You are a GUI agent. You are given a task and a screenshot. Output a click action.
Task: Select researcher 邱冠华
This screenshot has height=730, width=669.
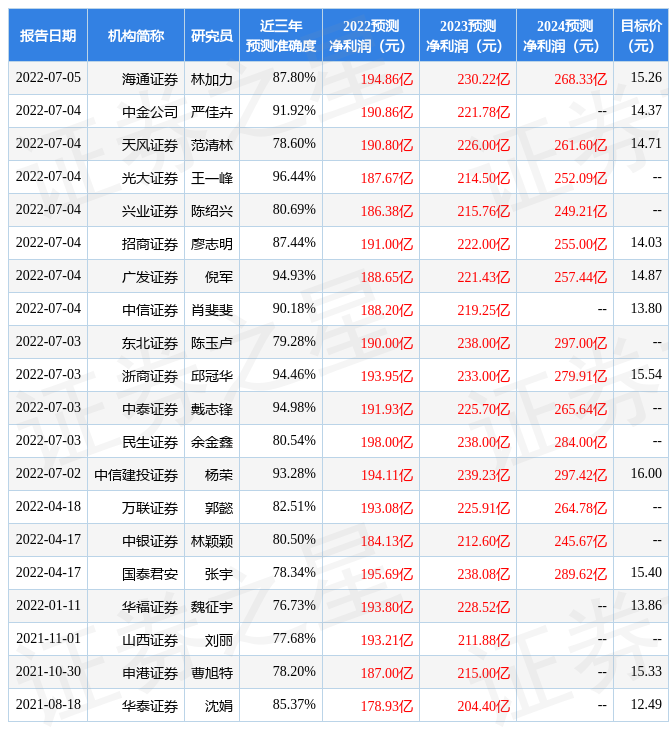212,376
